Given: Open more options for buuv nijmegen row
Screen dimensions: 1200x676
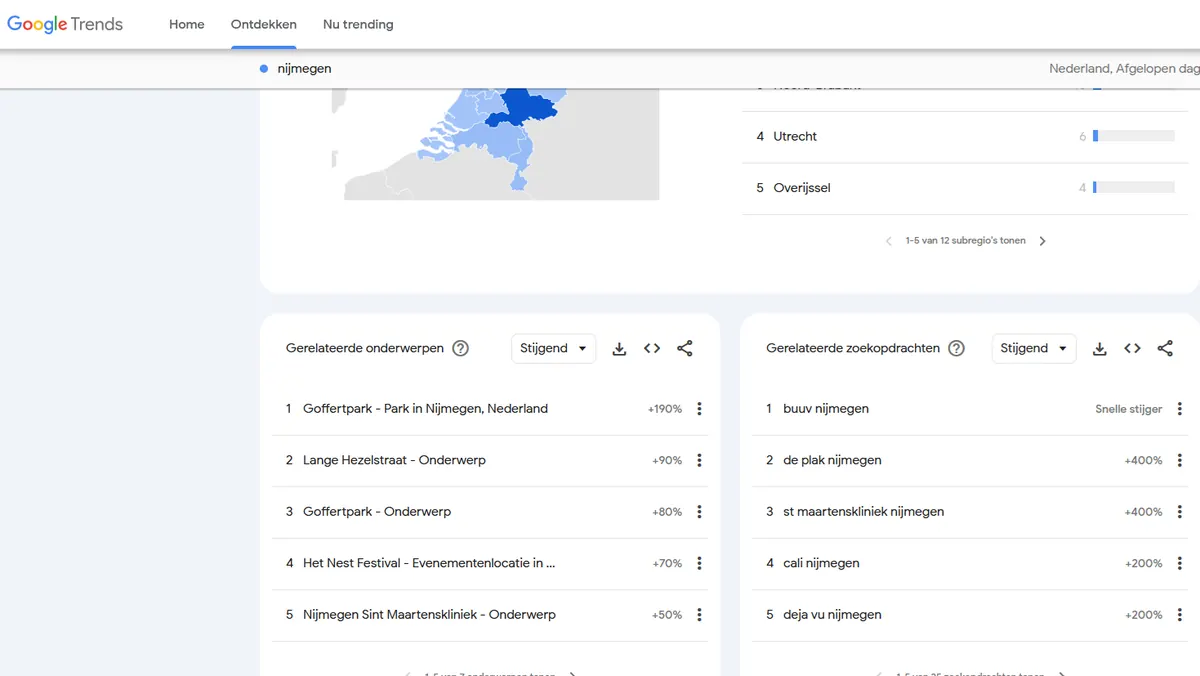Looking at the screenshot, I should tap(1180, 409).
